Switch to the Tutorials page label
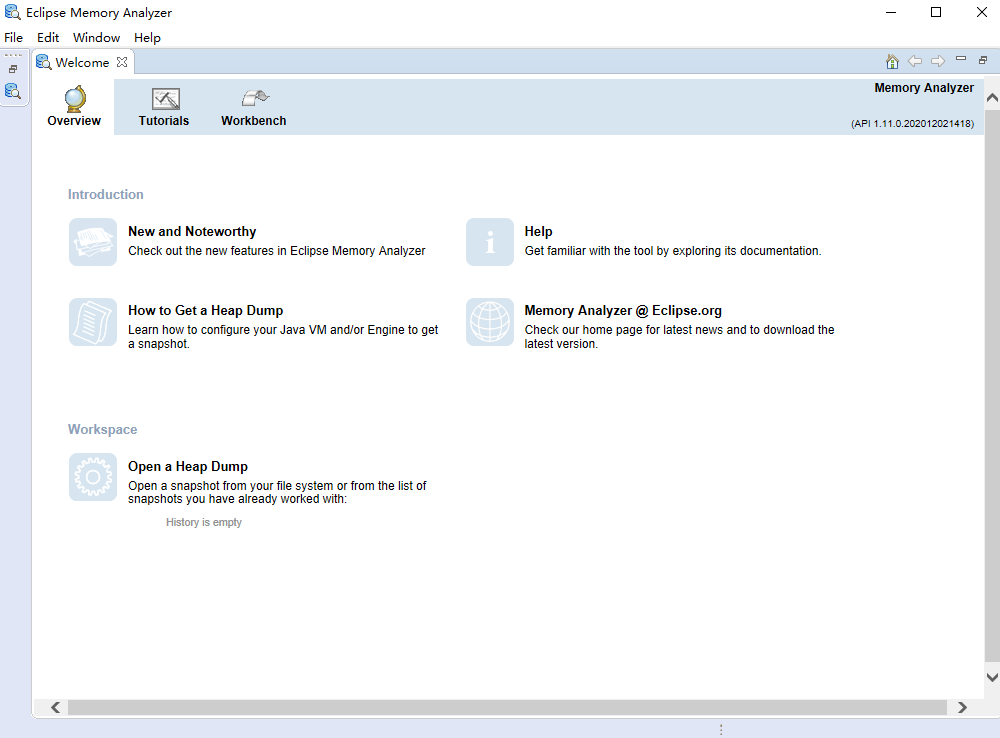The image size is (1000, 738). pyautogui.click(x=164, y=121)
